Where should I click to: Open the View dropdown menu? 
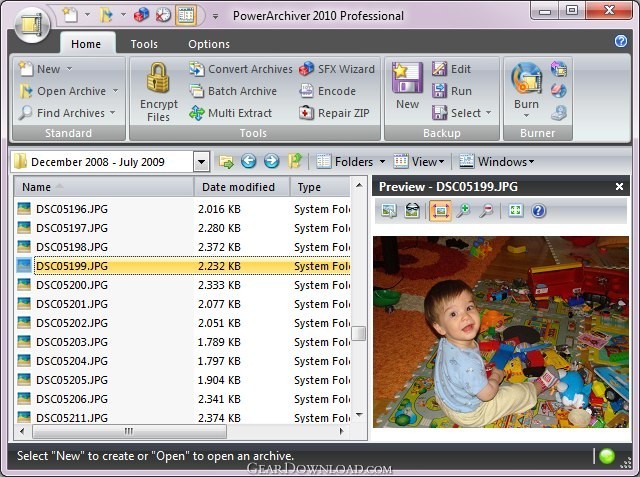418,162
